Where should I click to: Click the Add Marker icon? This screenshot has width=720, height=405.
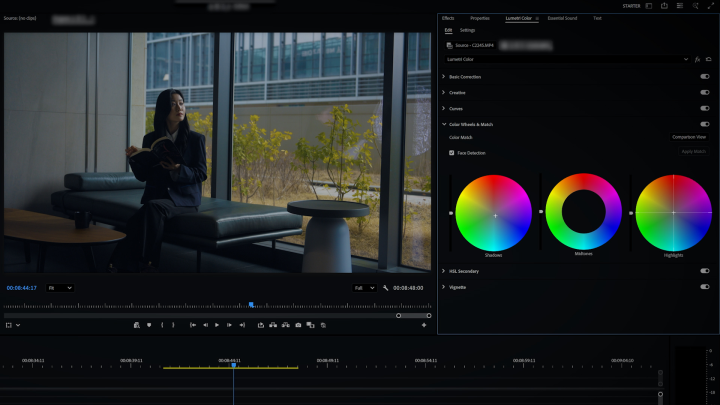pos(149,325)
